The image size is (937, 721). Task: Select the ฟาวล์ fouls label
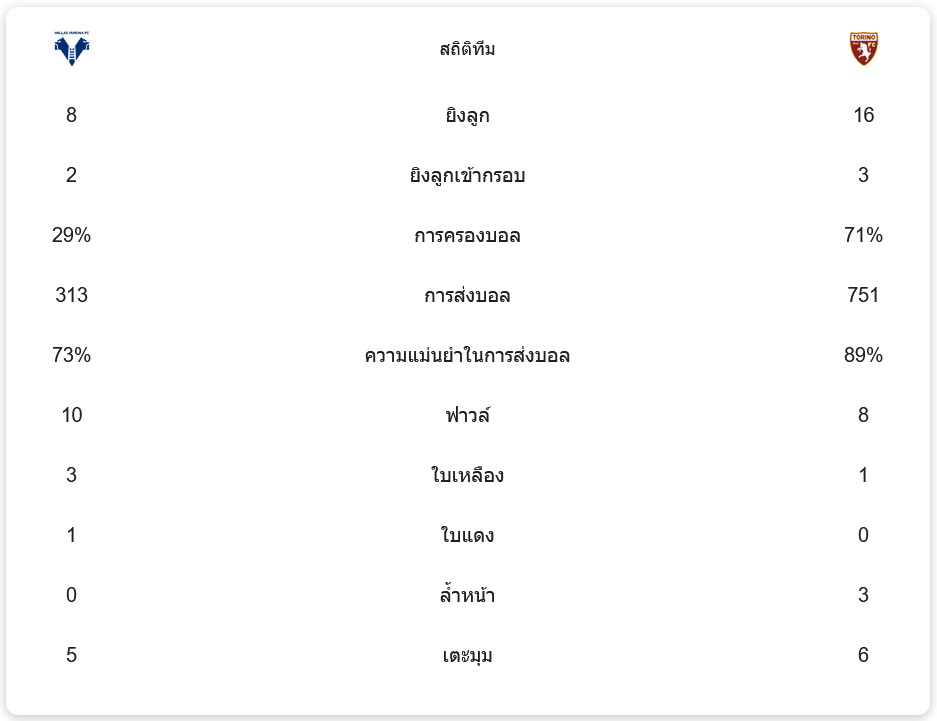pos(467,415)
